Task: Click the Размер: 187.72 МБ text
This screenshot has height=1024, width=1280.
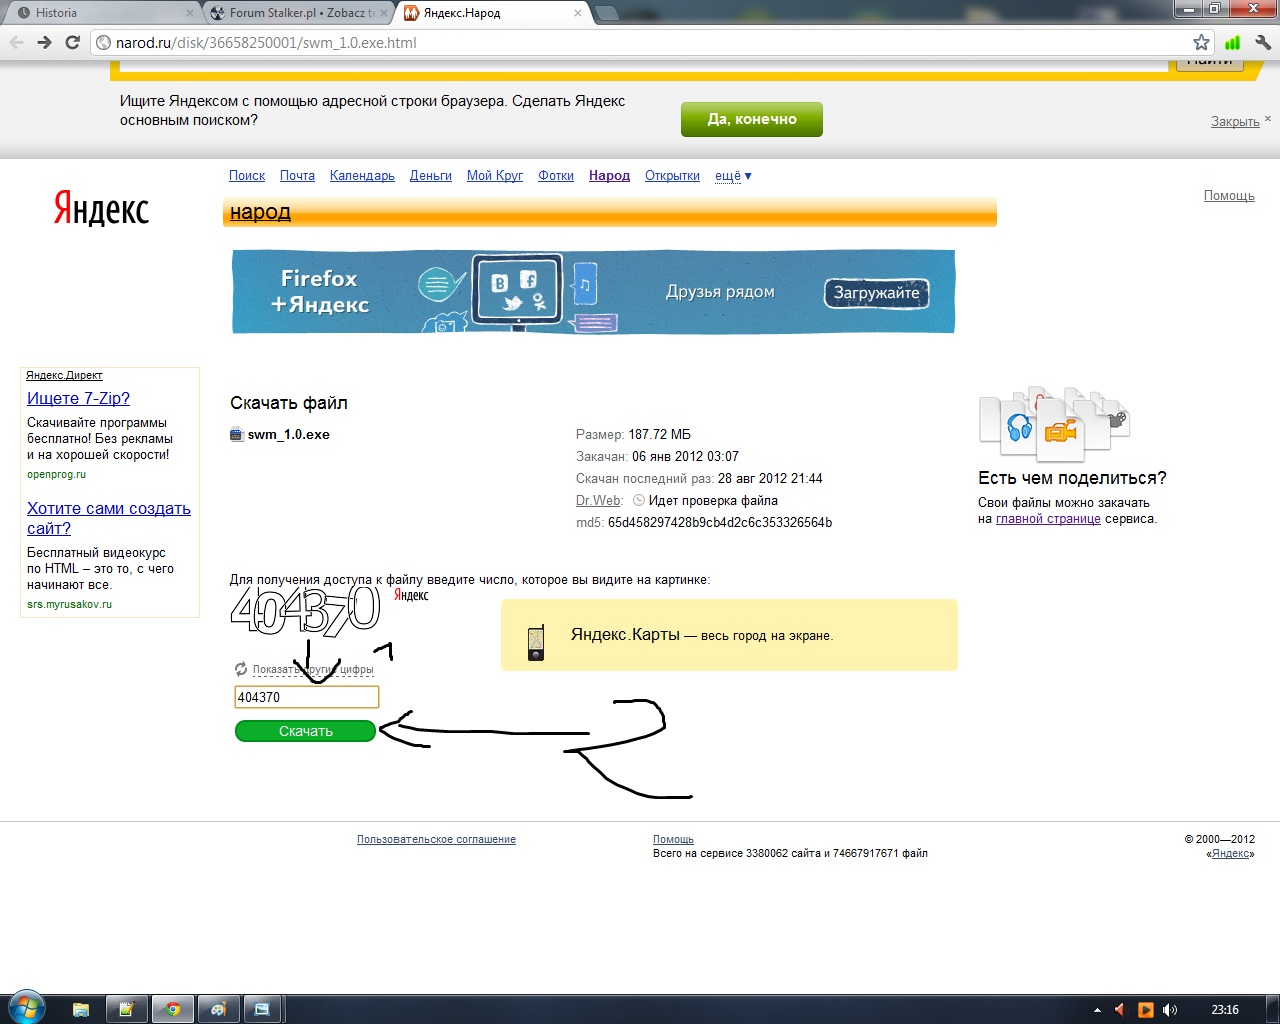Action: click(x=633, y=434)
